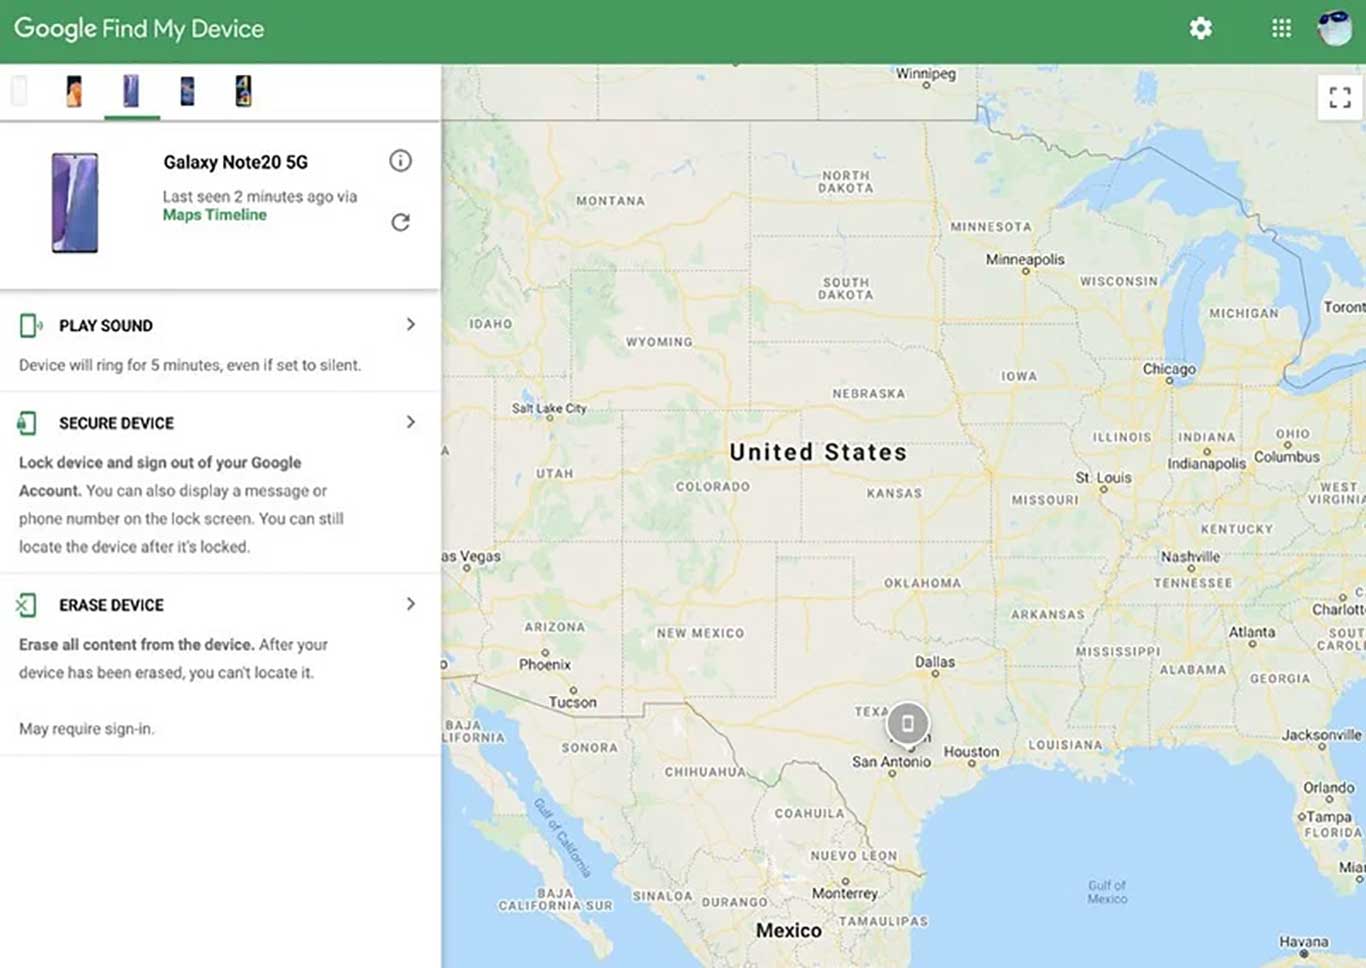Click the Nebraska state label

tap(868, 394)
